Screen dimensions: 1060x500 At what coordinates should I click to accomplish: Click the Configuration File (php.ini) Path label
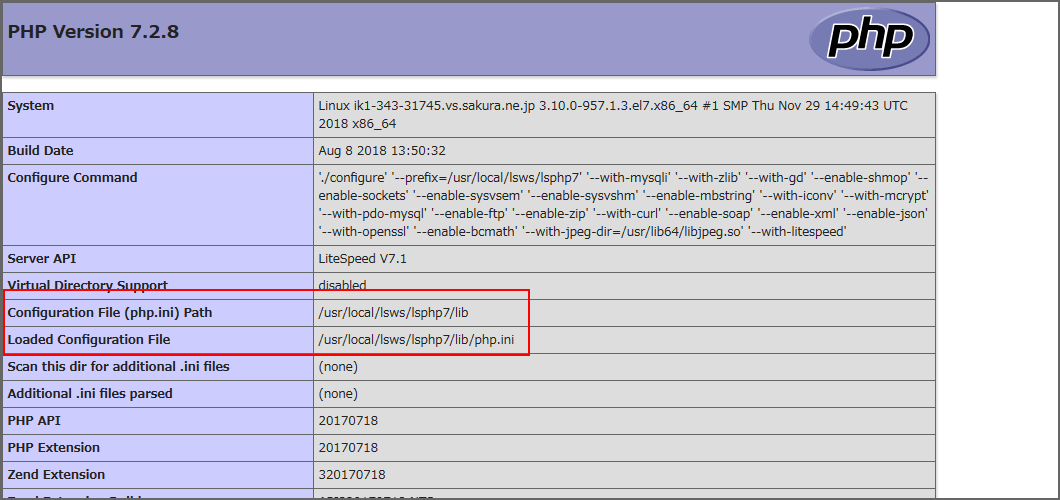[x=109, y=313]
